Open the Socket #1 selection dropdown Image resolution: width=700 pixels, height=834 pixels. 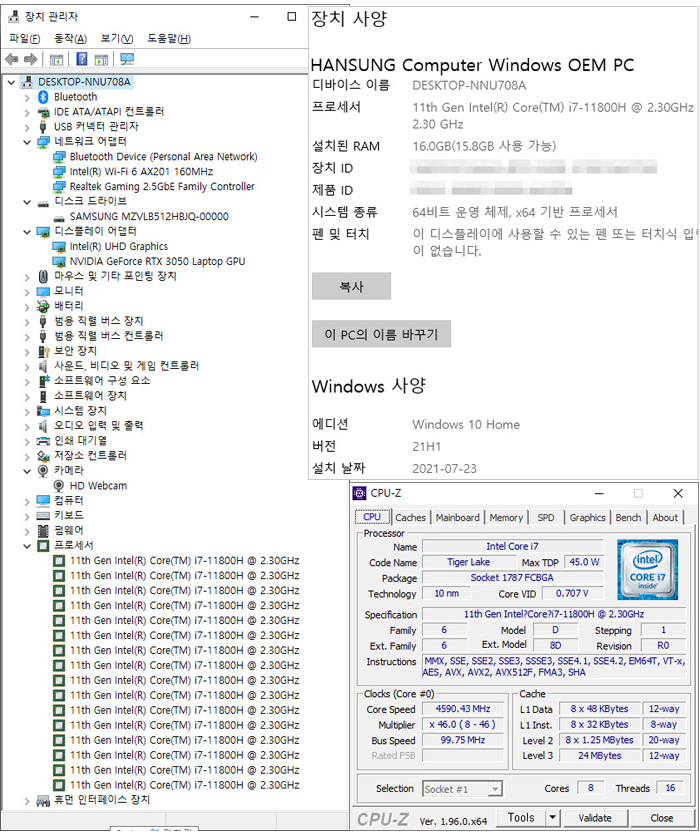point(495,789)
